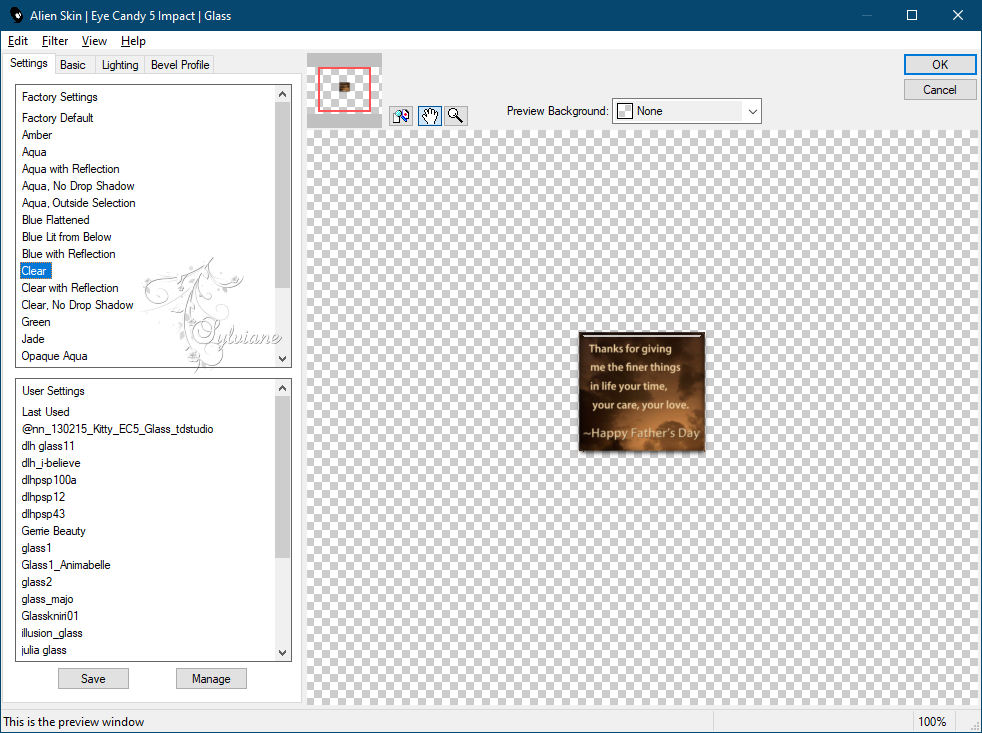The width and height of the screenshot is (982, 733).
Task: Select the Amber preset
Action: tap(37, 135)
